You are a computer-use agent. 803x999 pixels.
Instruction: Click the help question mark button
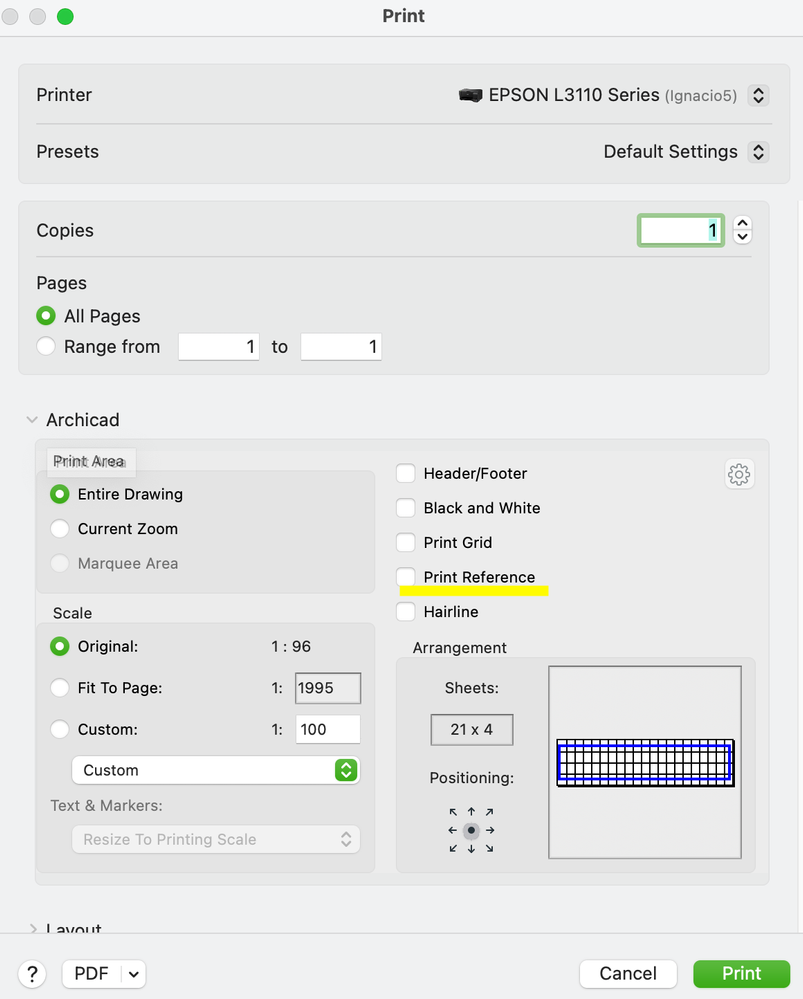[x=32, y=974]
